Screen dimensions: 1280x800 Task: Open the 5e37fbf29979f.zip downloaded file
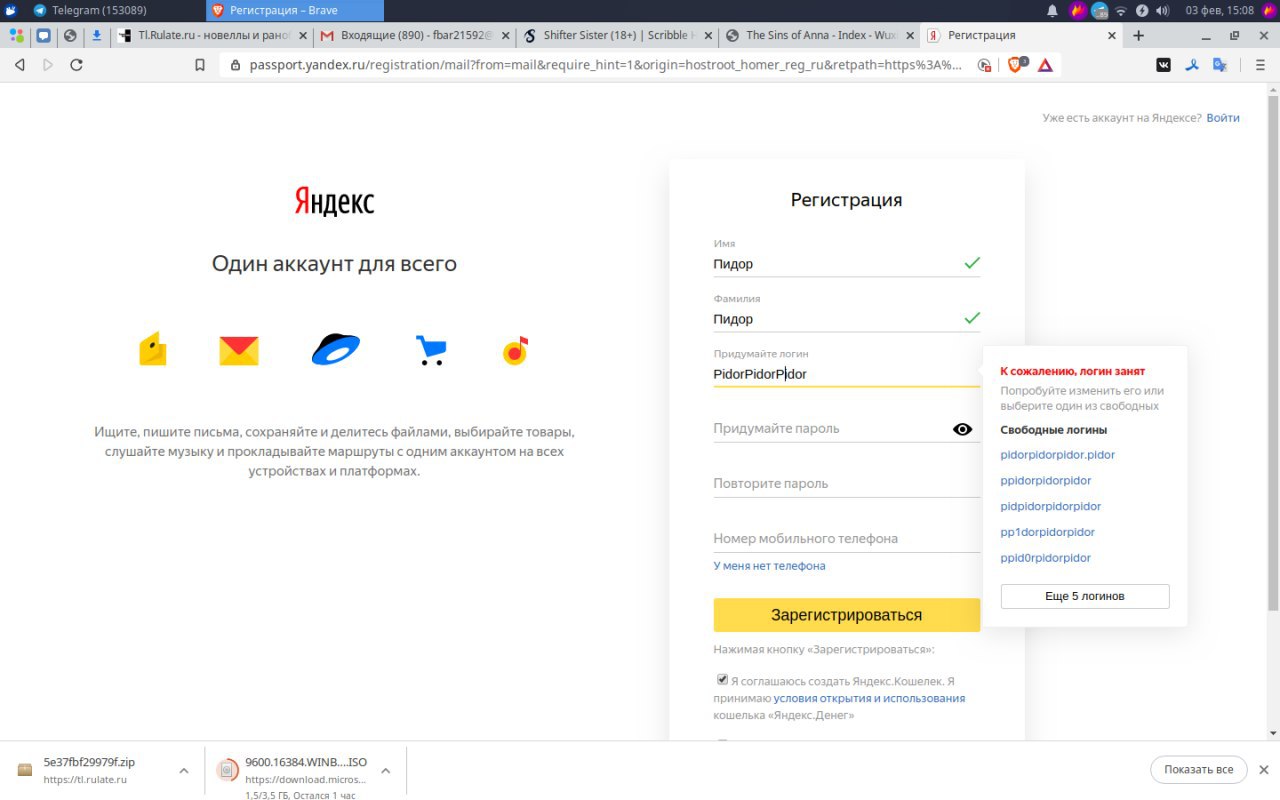[x=88, y=769]
